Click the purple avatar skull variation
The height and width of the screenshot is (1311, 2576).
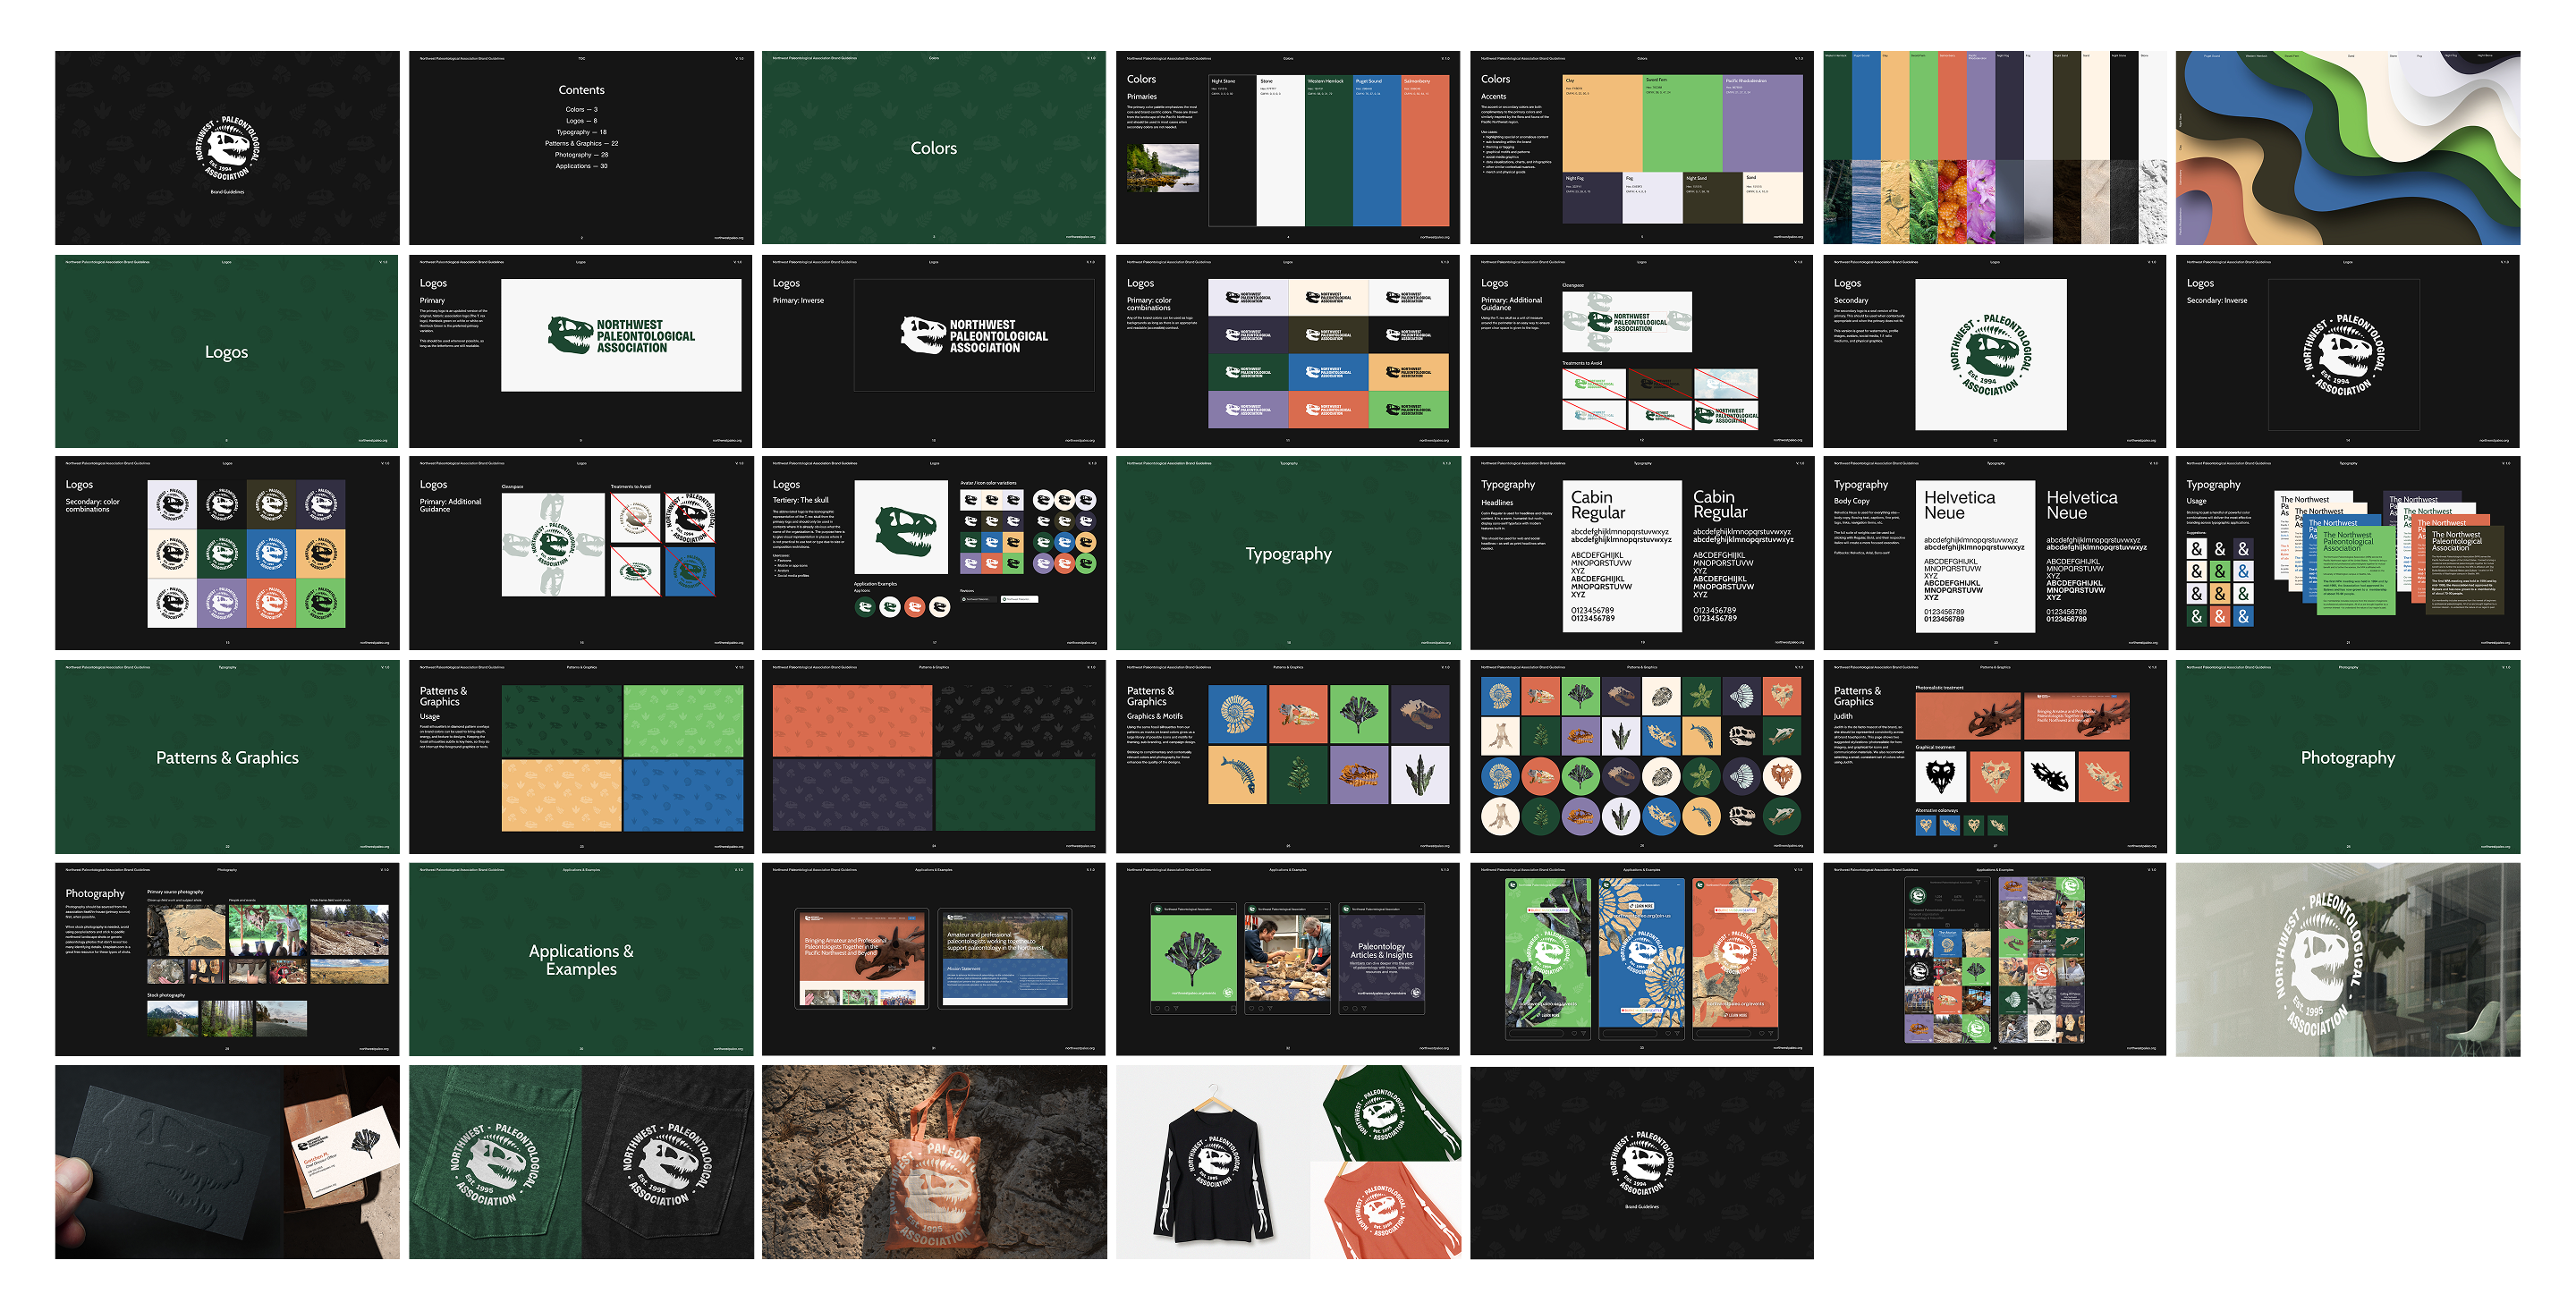(1044, 563)
